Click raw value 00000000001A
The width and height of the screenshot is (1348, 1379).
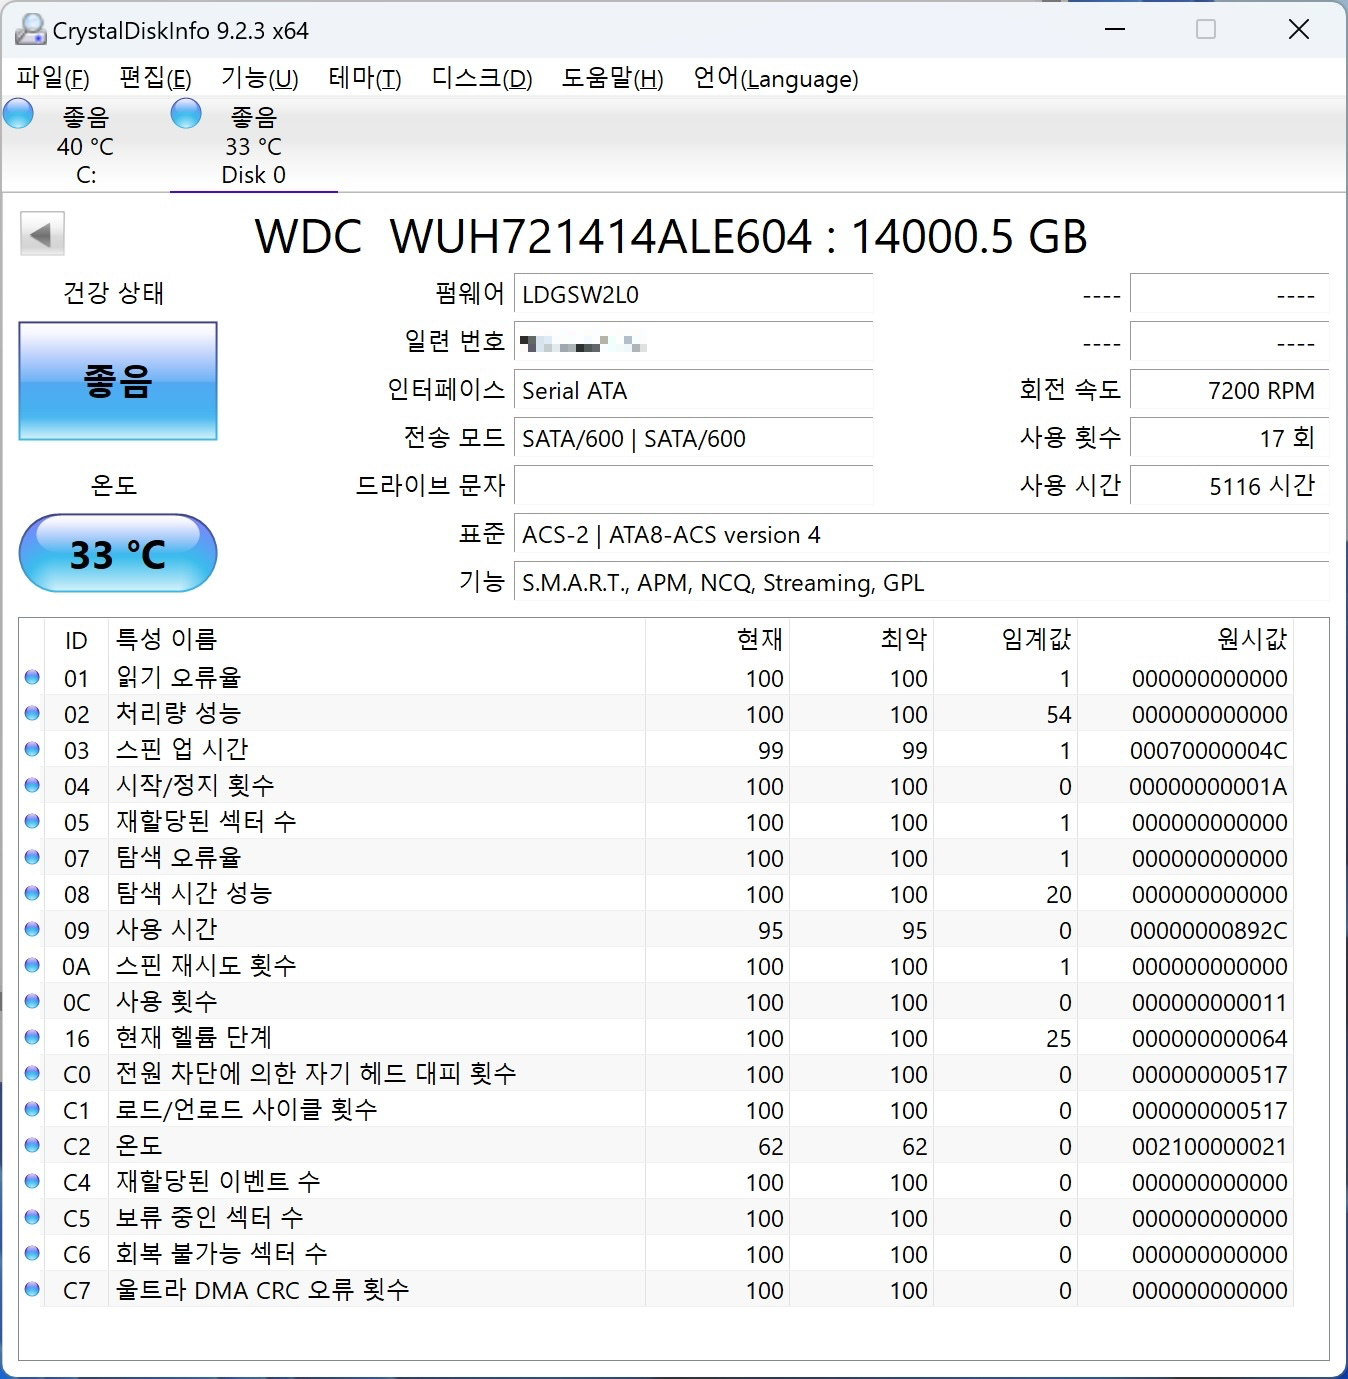tap(1208, 787)
